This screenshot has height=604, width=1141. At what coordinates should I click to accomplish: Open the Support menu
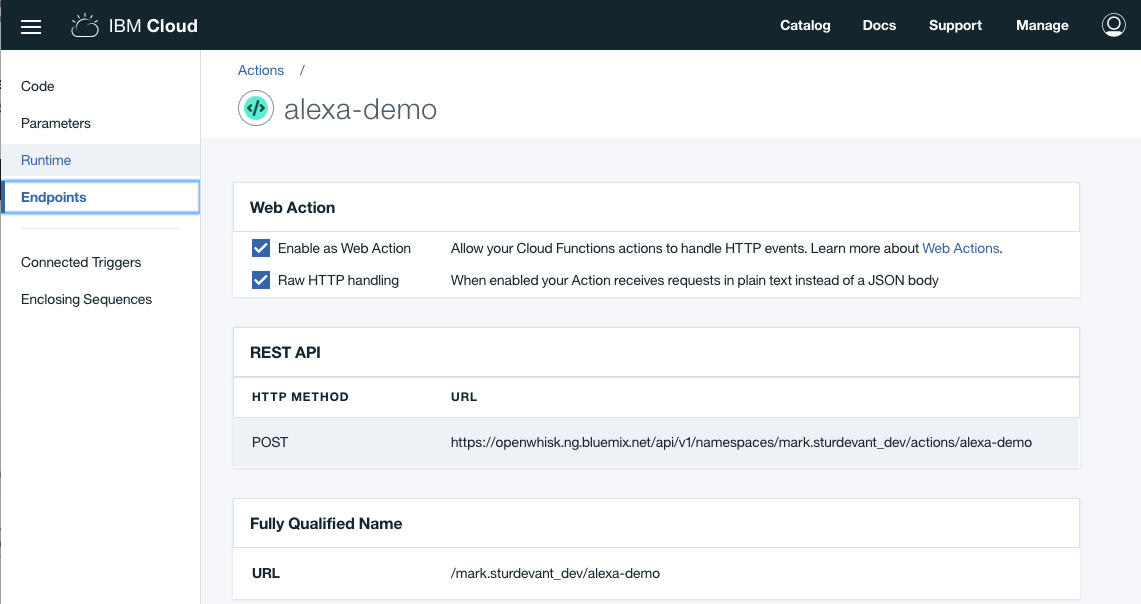(x=955, y=25)
